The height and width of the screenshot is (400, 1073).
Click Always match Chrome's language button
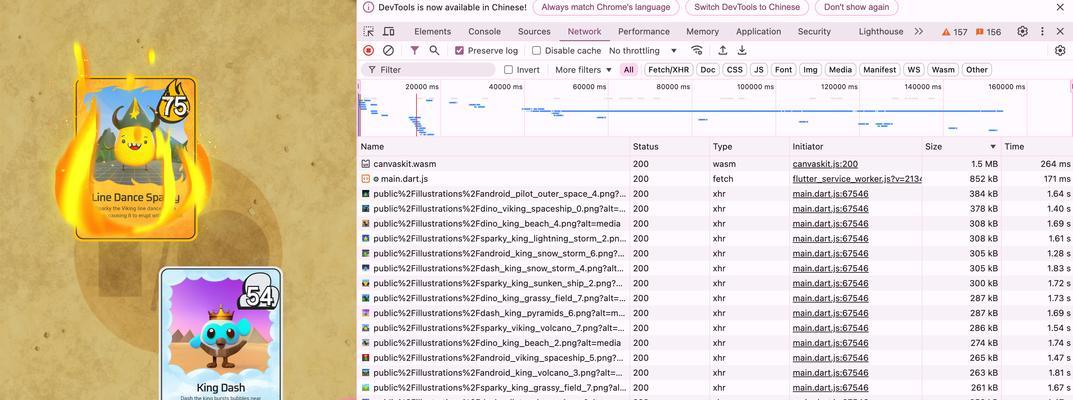(x=606, y=7)
